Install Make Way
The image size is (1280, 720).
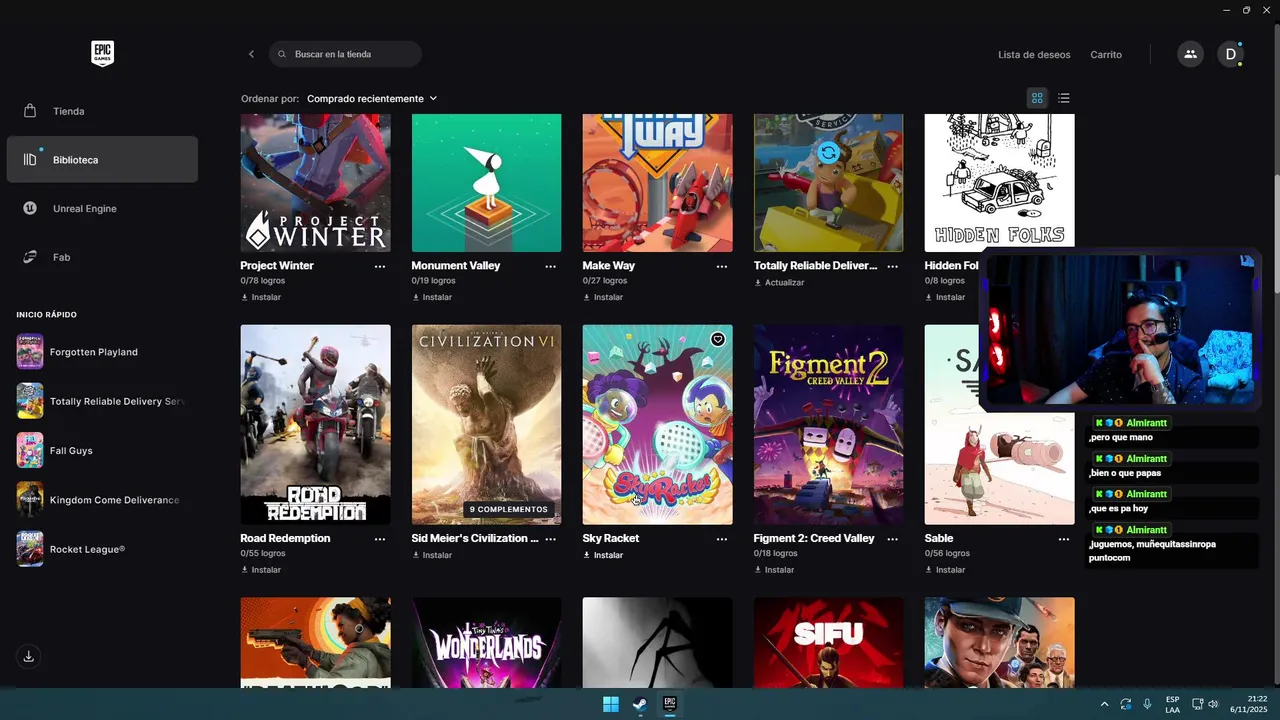603,297
